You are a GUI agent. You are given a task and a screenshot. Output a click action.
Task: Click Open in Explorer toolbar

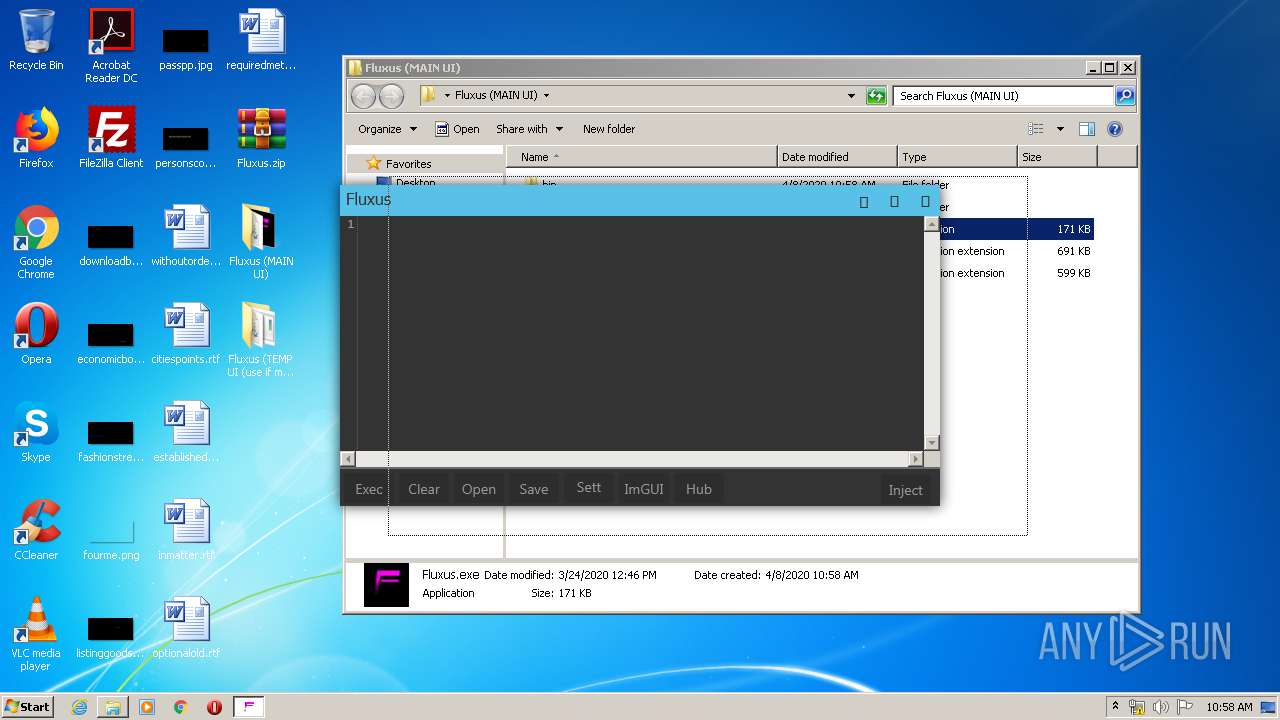[x=457, y=129]
